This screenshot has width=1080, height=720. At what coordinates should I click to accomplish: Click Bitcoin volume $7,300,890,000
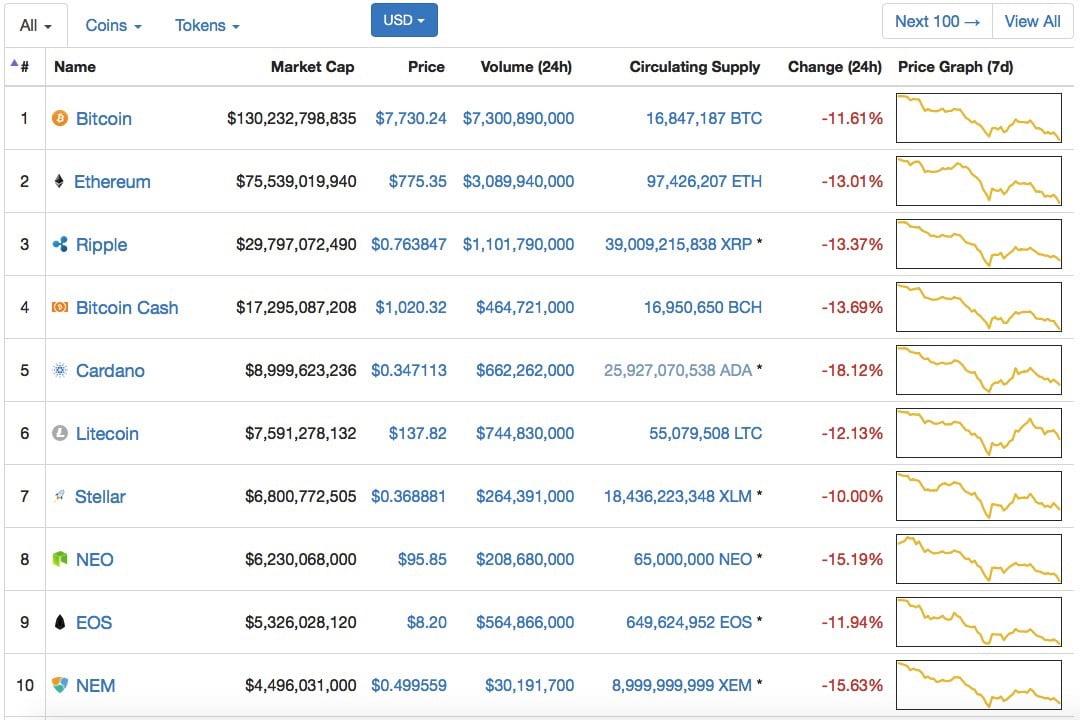[x=518, y=119]
